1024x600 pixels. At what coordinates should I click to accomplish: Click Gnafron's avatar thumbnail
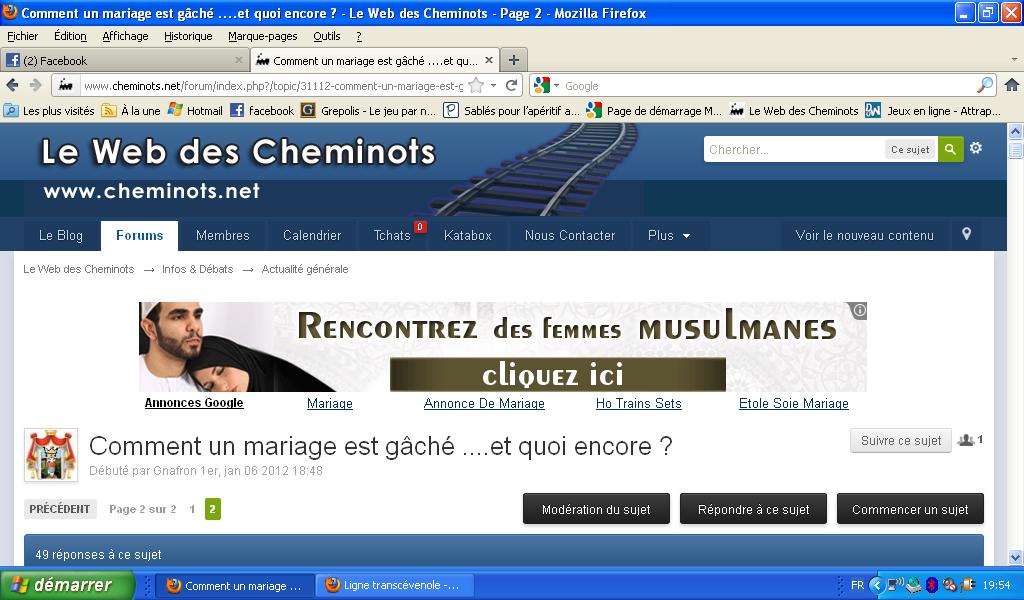(51, 455)
